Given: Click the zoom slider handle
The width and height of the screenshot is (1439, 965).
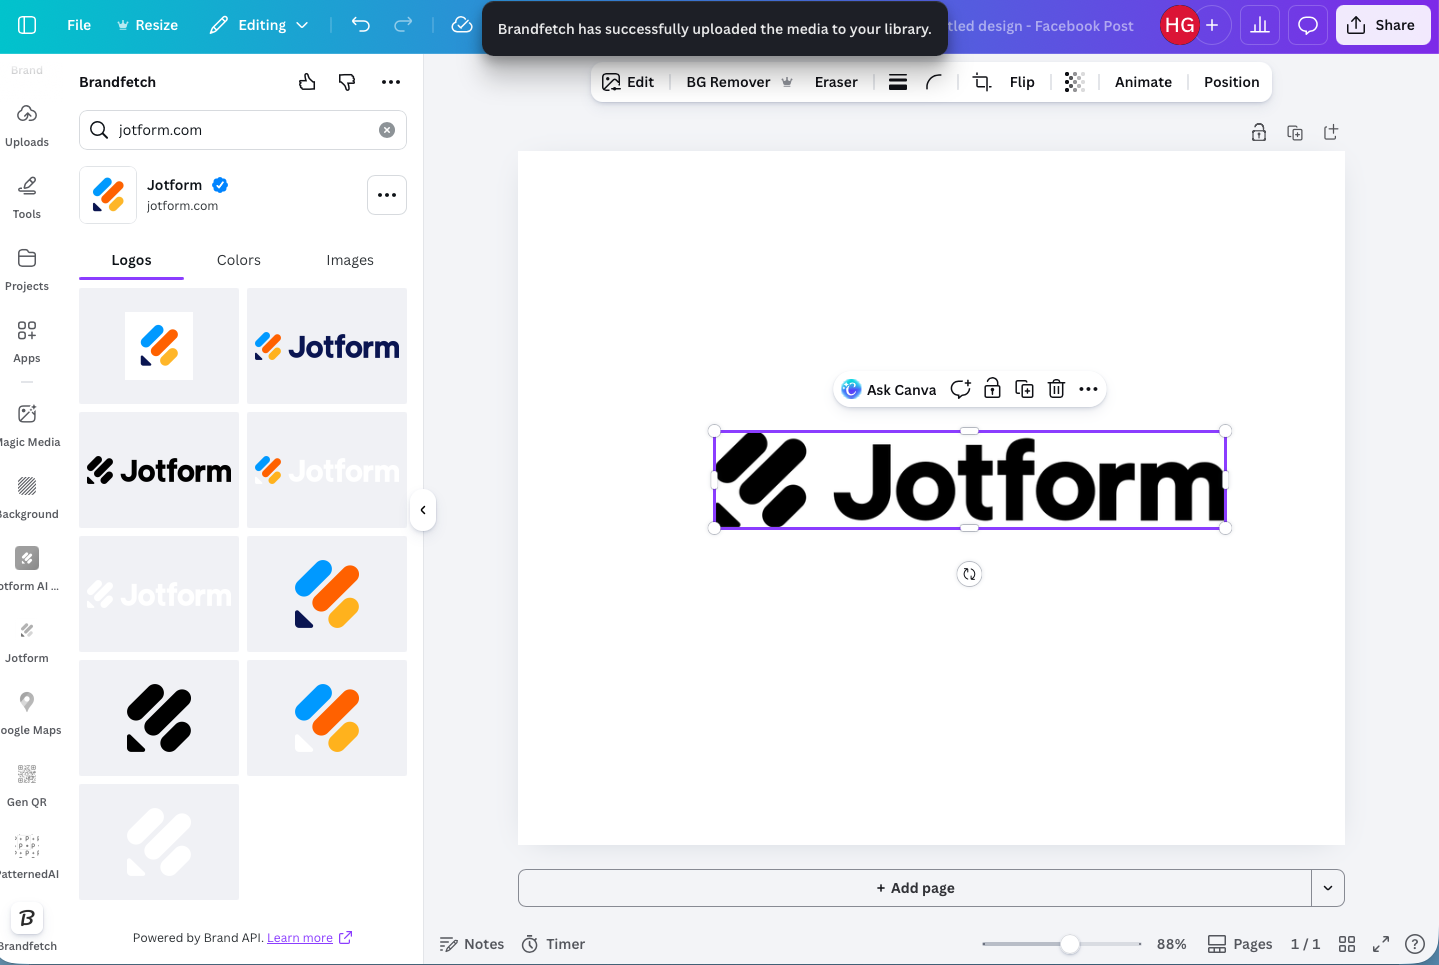Looking at the screenshot, I should pos(1071,943).
